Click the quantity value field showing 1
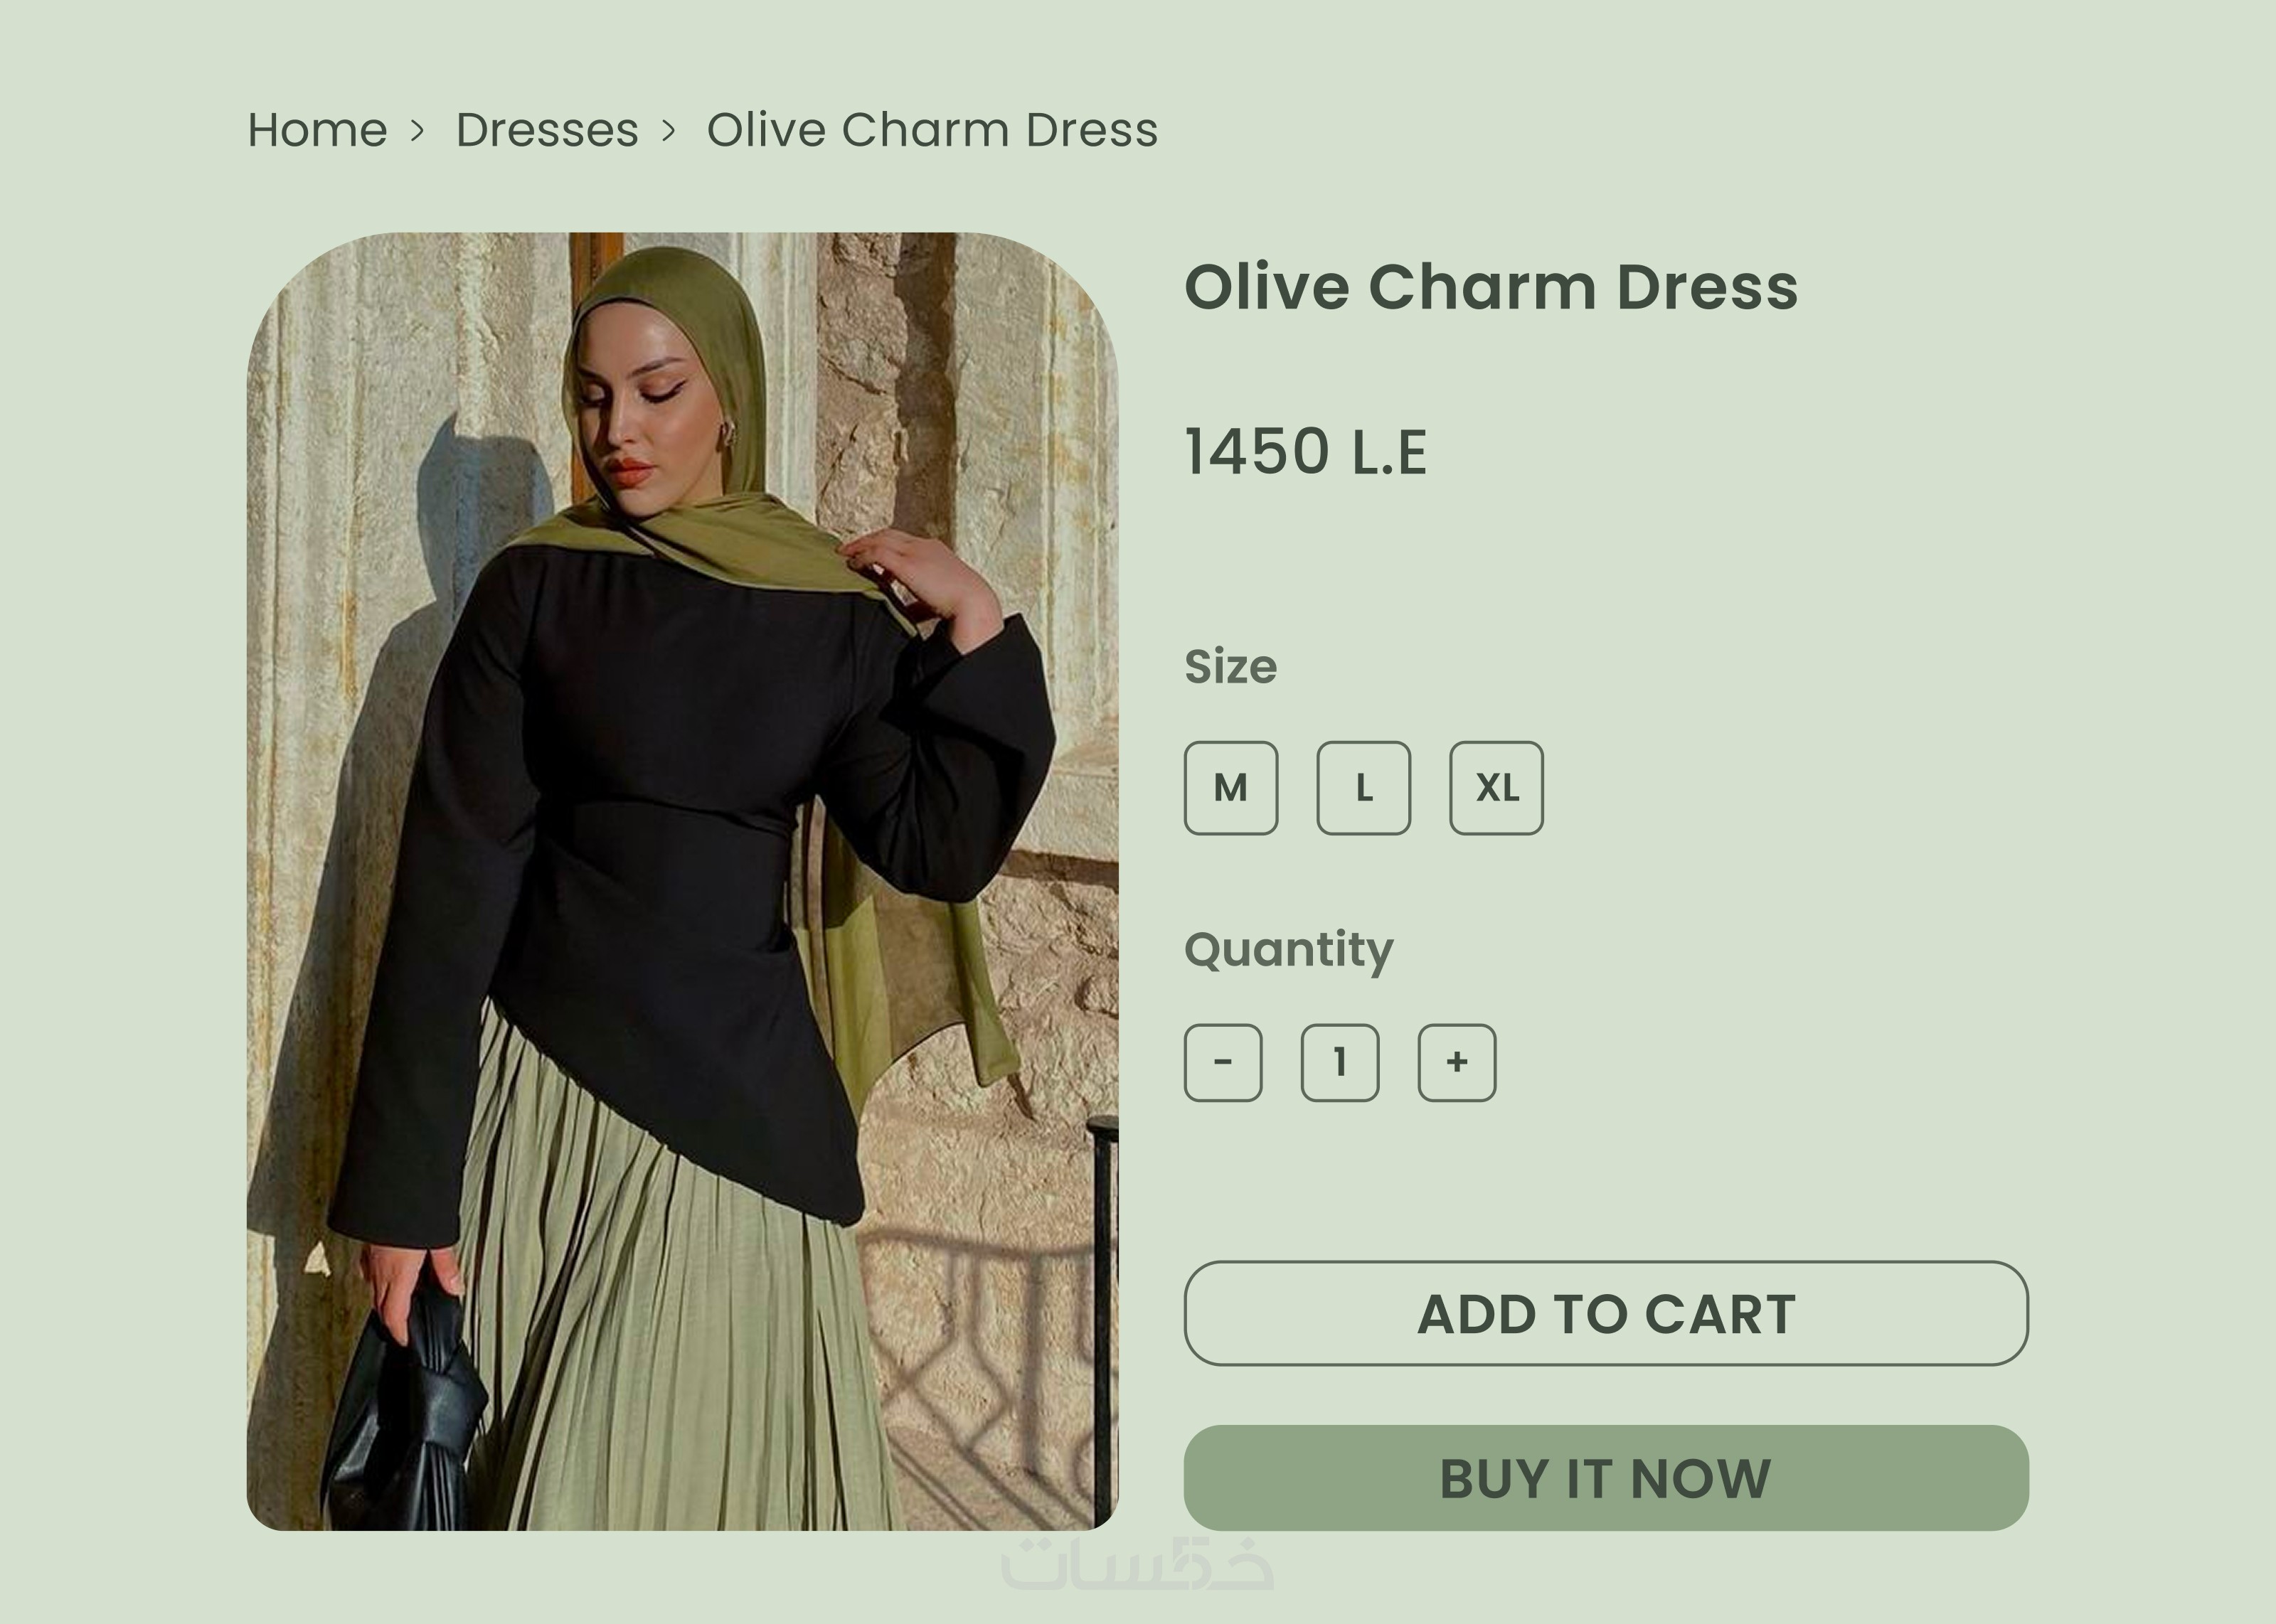The width and height of the screenshot is (2276, 1624). (x=1339, y=1062)
